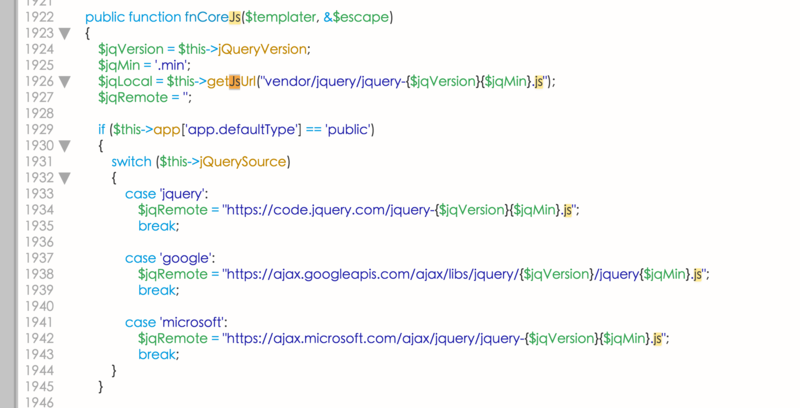Click the case 'microsoft' label
800x408 pixels.
pos(176,322)
